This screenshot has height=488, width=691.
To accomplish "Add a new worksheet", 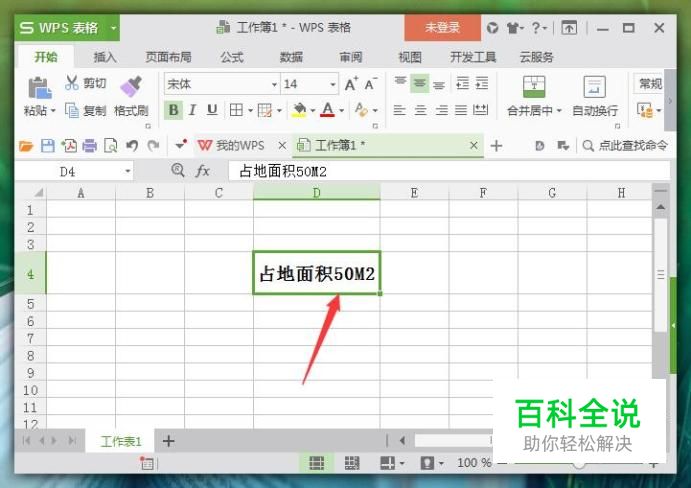I will point(168,441).
